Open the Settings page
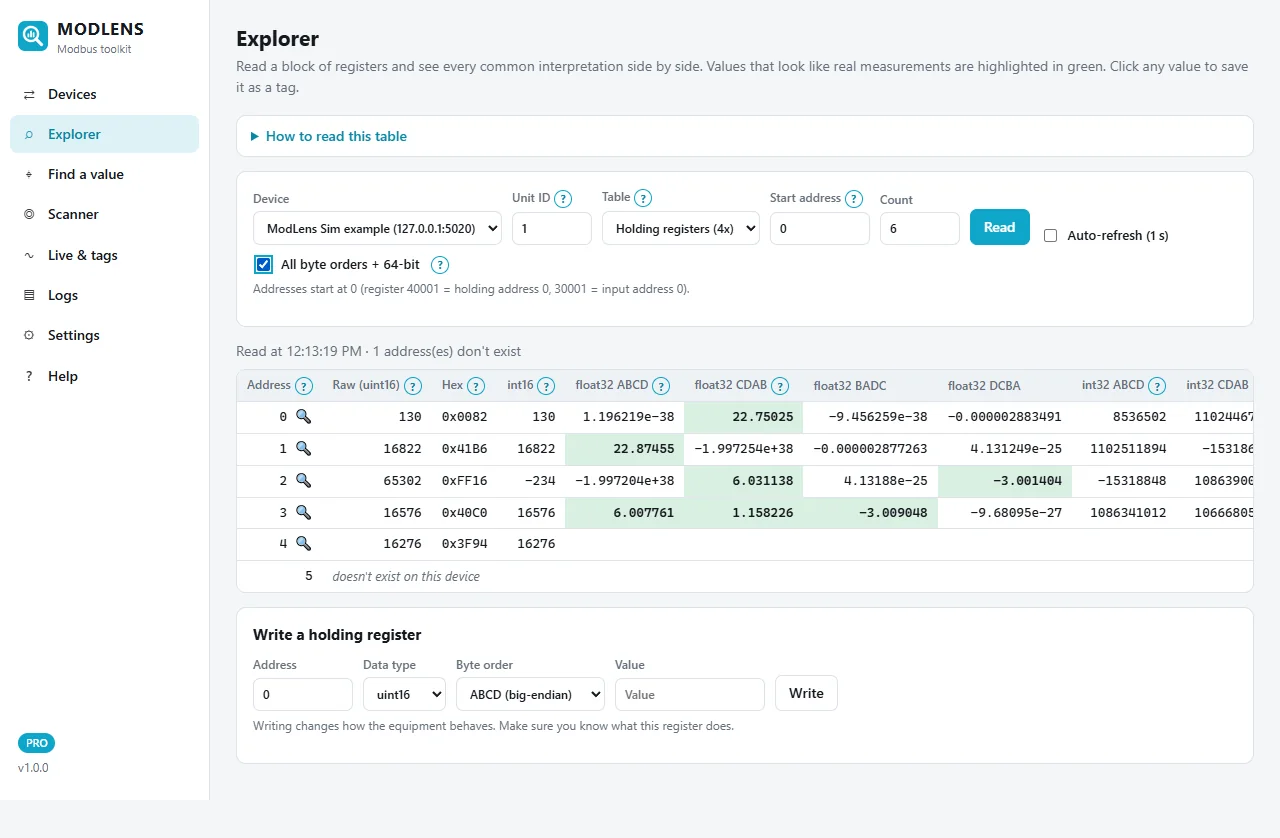This screenshot has height=838, width=1280. [x=104, y=335]
